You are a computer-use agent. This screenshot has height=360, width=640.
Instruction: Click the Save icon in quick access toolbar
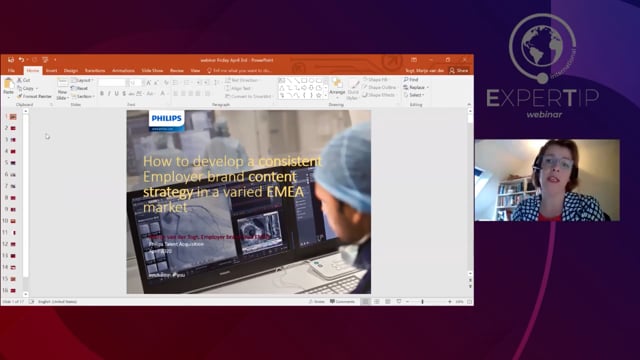coord(11,60)
